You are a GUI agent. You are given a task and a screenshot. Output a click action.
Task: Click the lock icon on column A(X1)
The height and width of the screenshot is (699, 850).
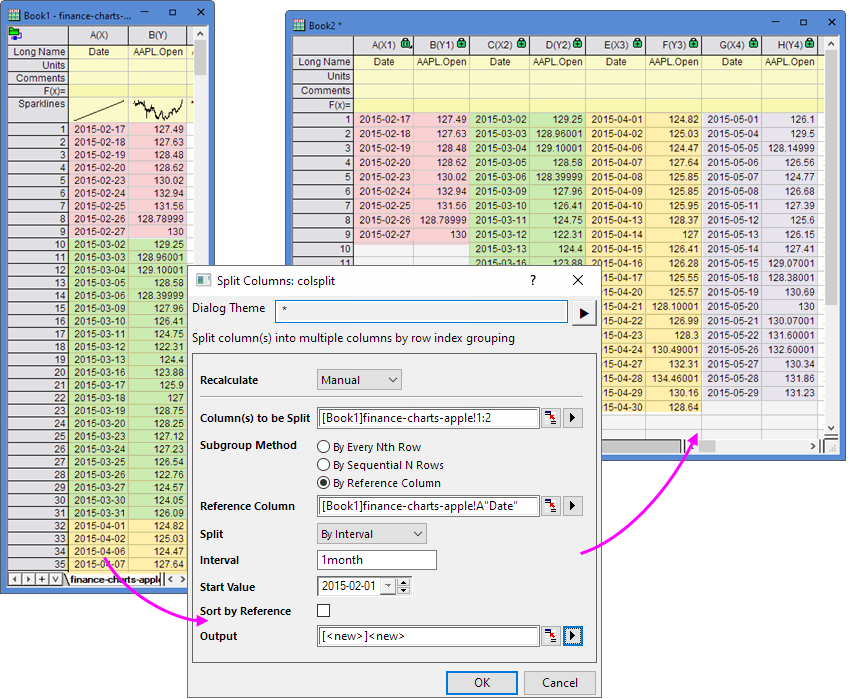[406, 45]
